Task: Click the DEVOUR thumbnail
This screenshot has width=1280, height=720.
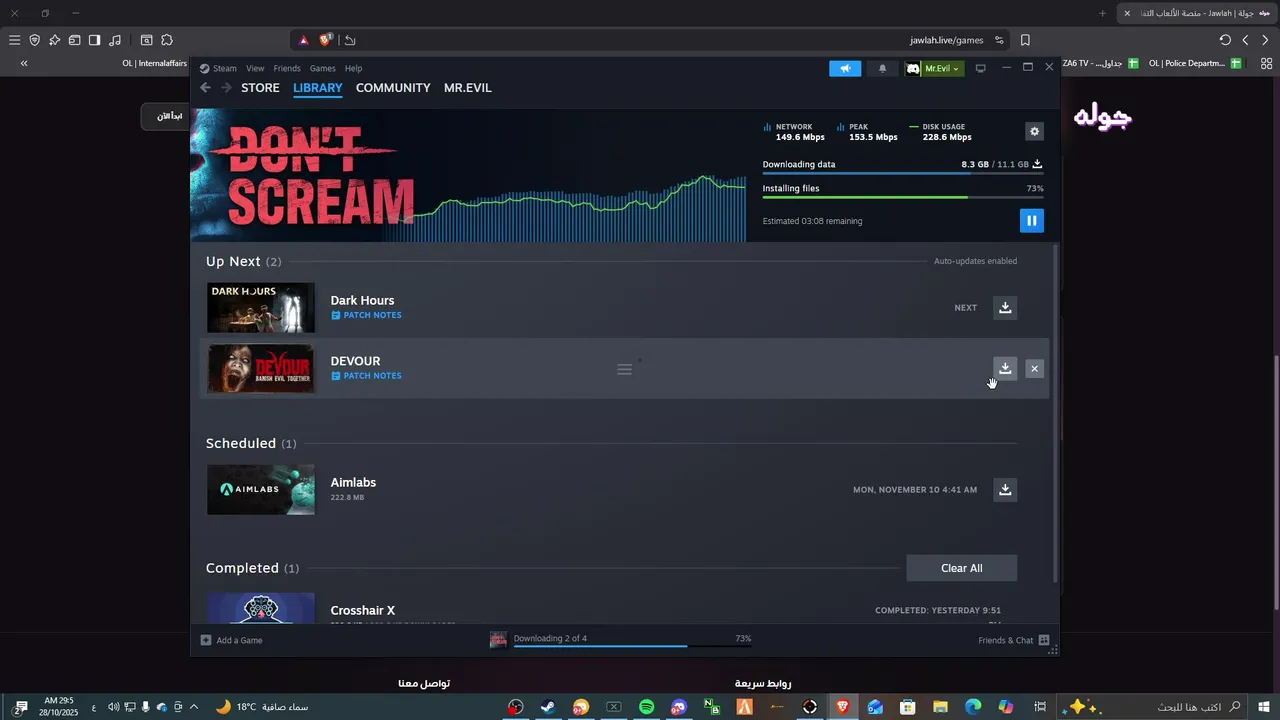Action: coord(260,369)
